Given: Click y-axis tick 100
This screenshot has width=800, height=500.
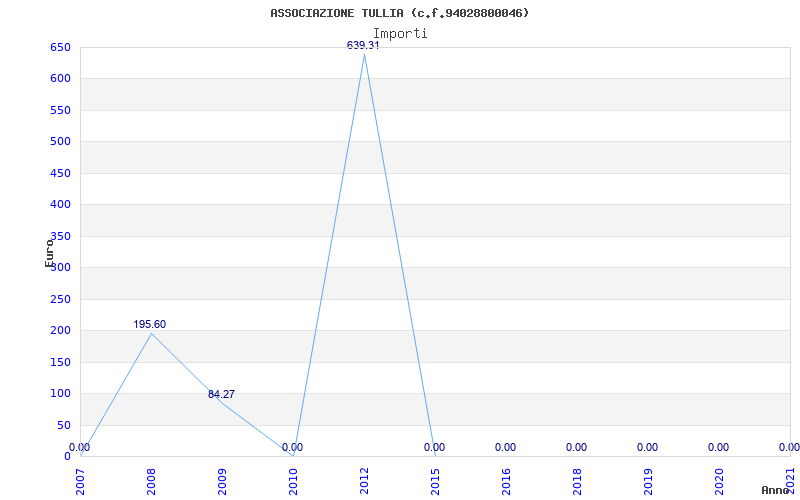Looking at the screenshot, I should 60,393.
